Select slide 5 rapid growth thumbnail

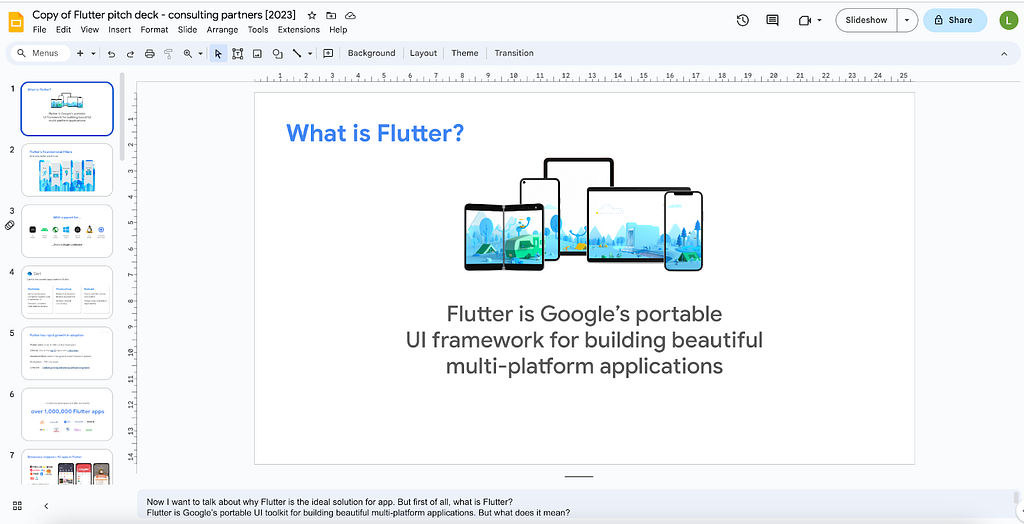click(x=67, y=353)
